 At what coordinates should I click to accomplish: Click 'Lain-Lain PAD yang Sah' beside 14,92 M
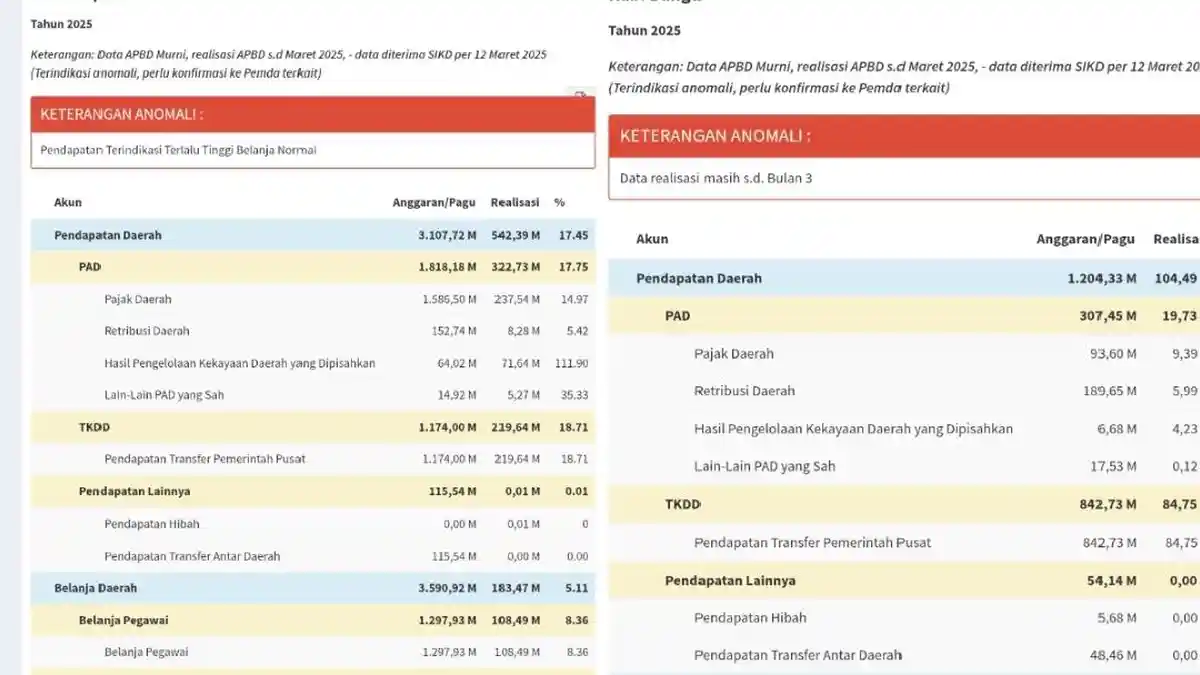[x=164, y=395]
